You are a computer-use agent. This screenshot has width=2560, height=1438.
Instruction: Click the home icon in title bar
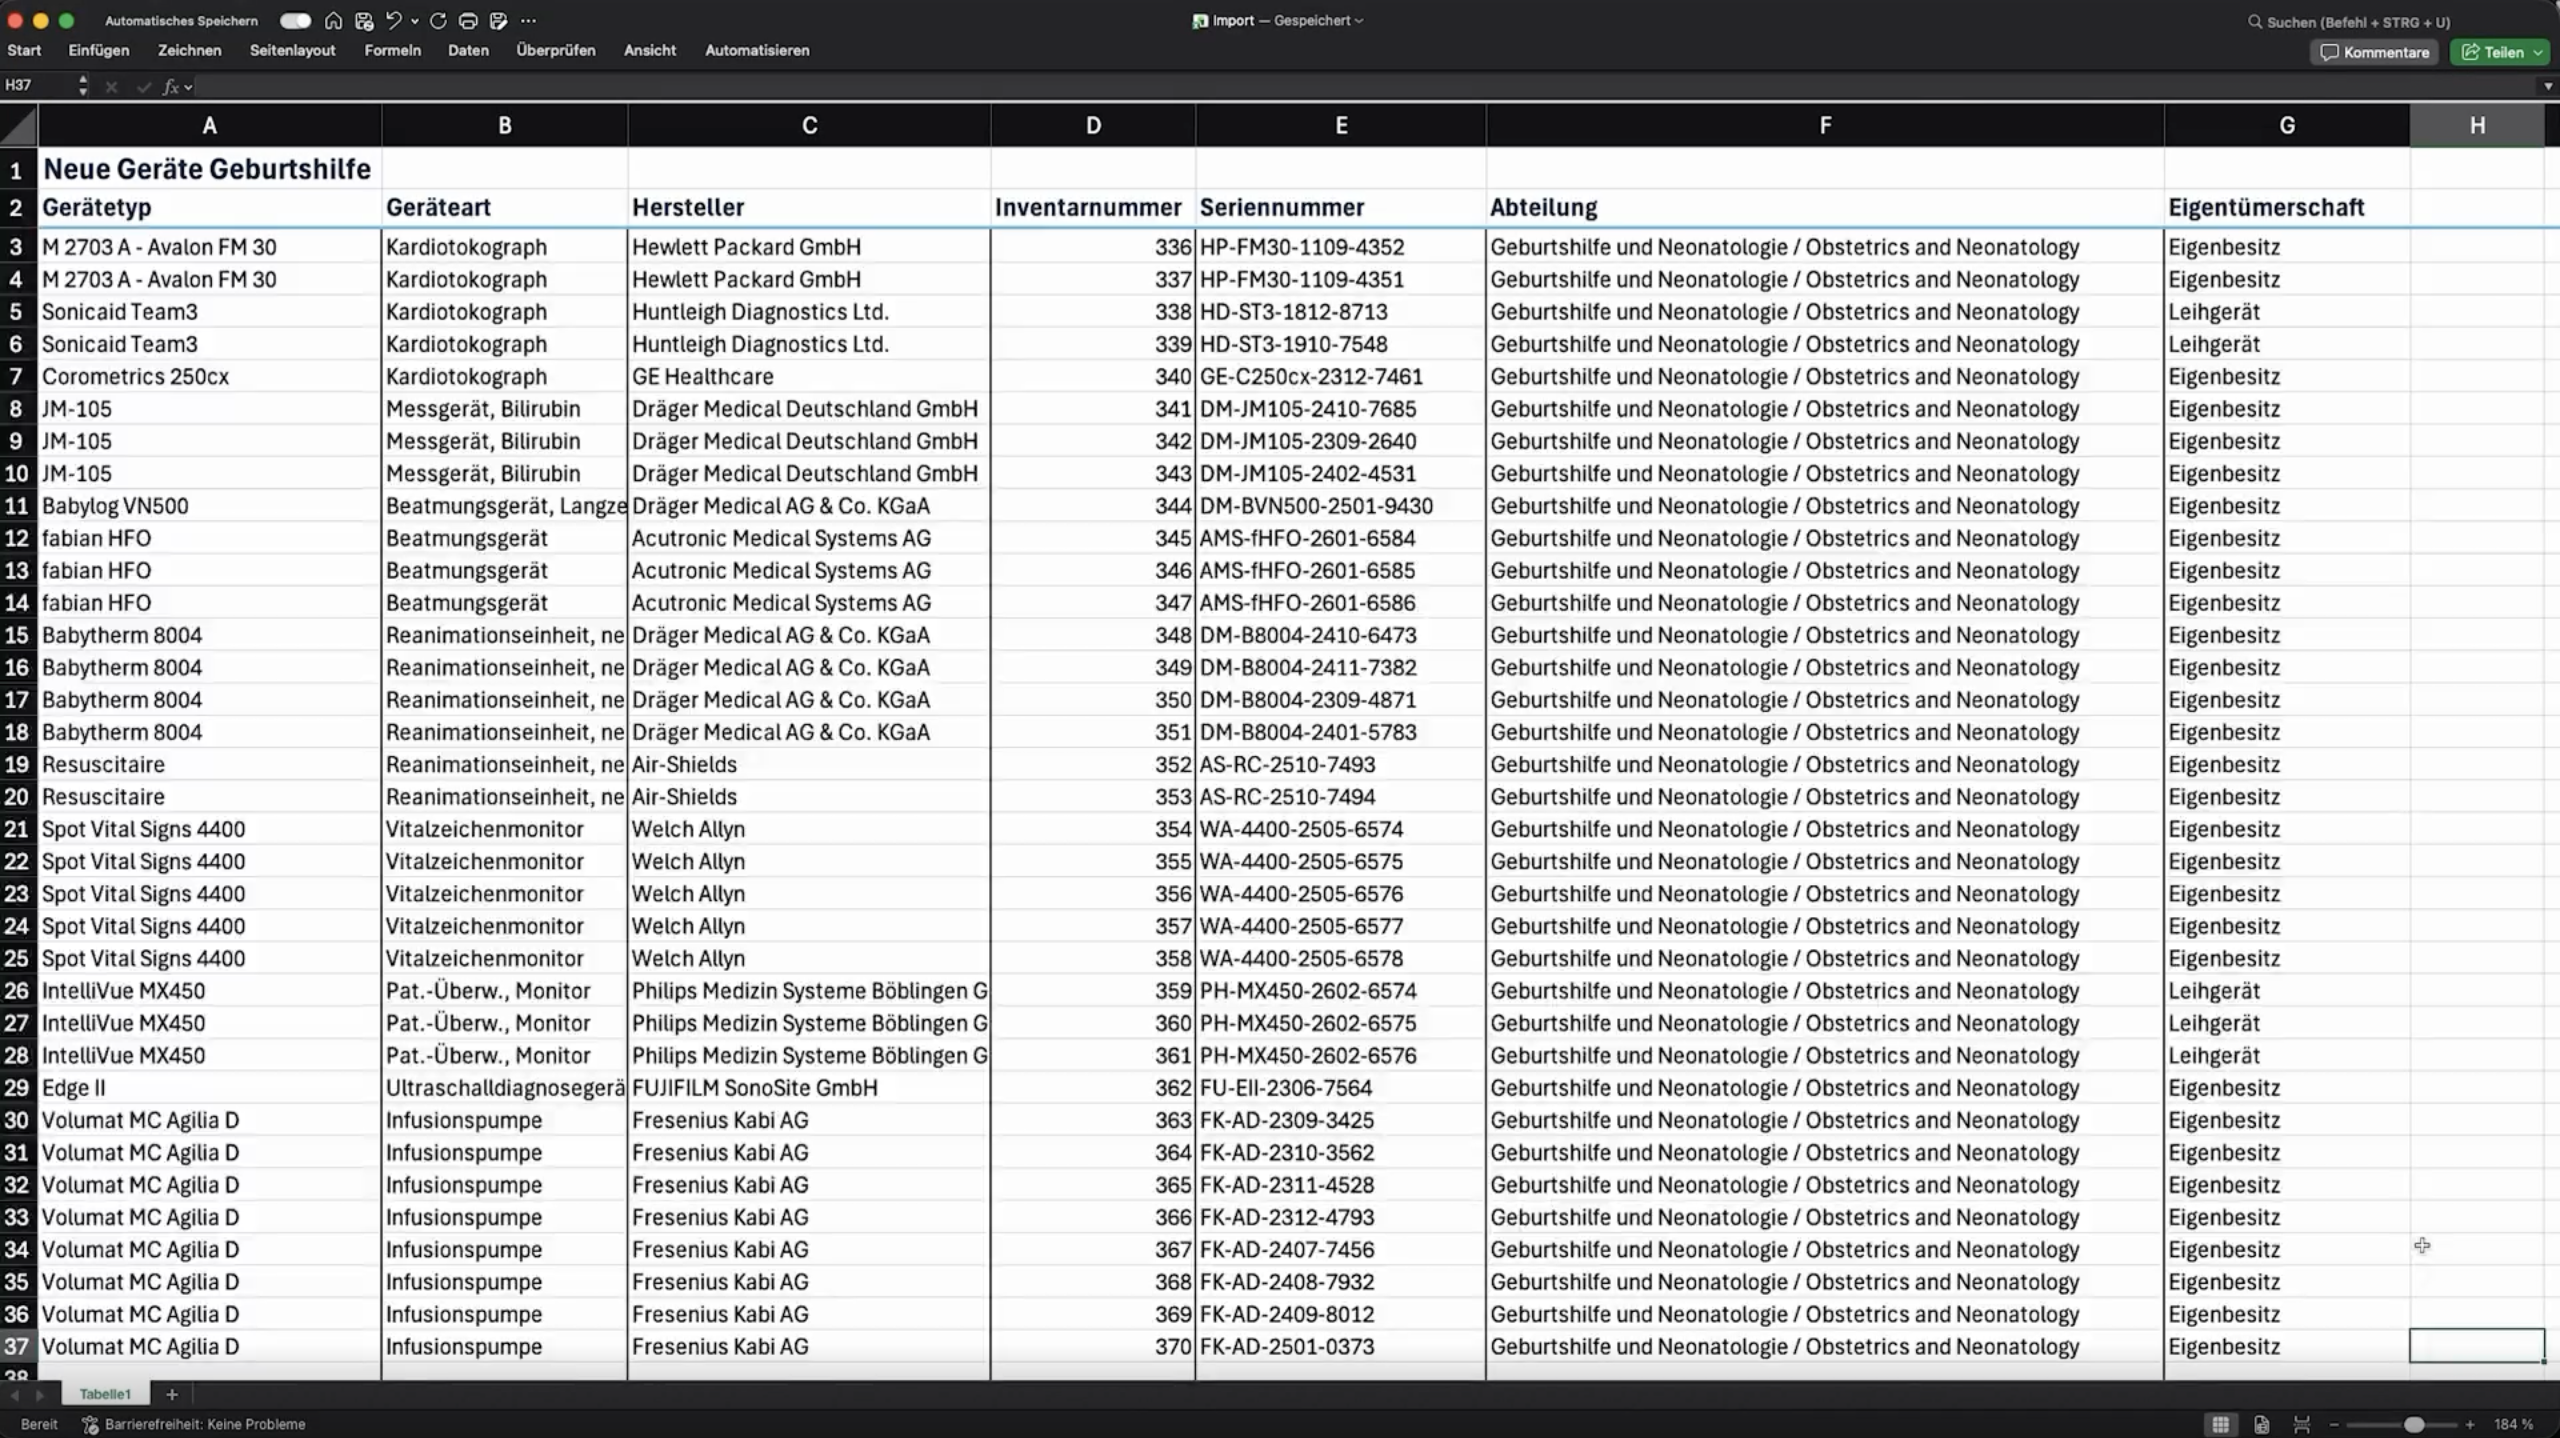[x=333, y=21]
